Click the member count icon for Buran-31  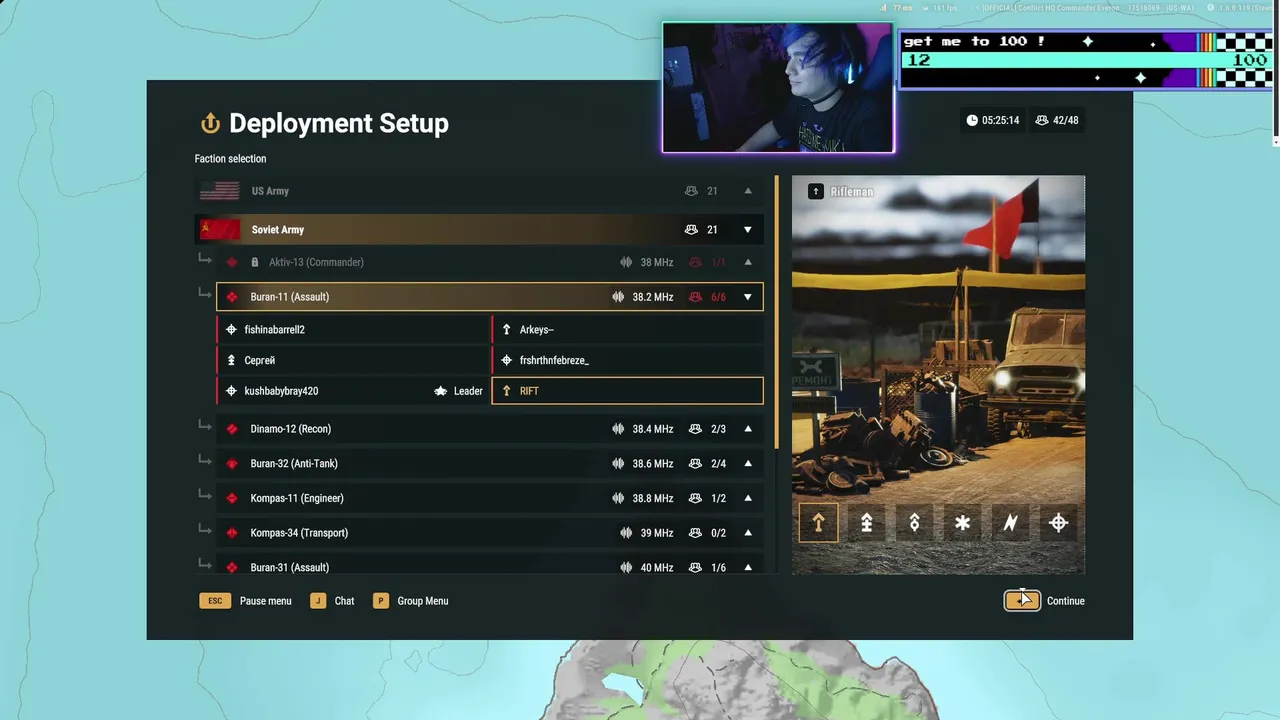695,567
